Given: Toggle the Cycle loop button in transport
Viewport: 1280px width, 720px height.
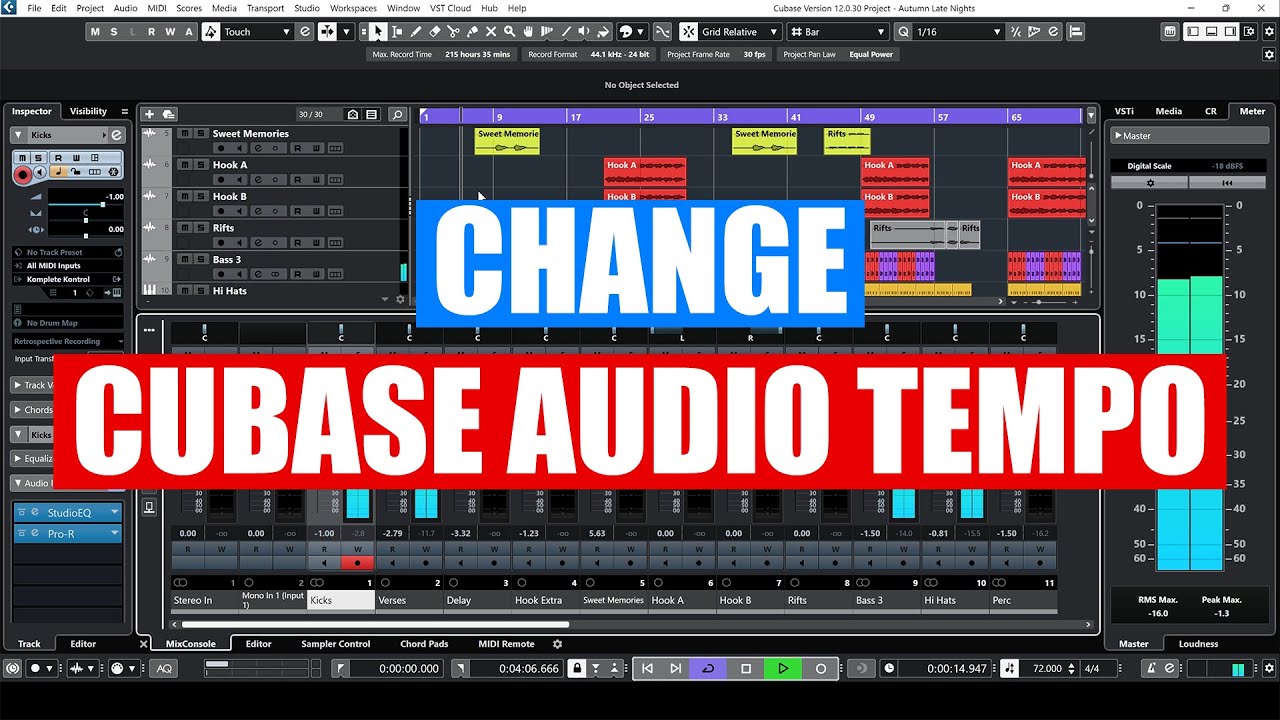Looking at the screenshot, I should pyautogui.click(x=708, y=668).
